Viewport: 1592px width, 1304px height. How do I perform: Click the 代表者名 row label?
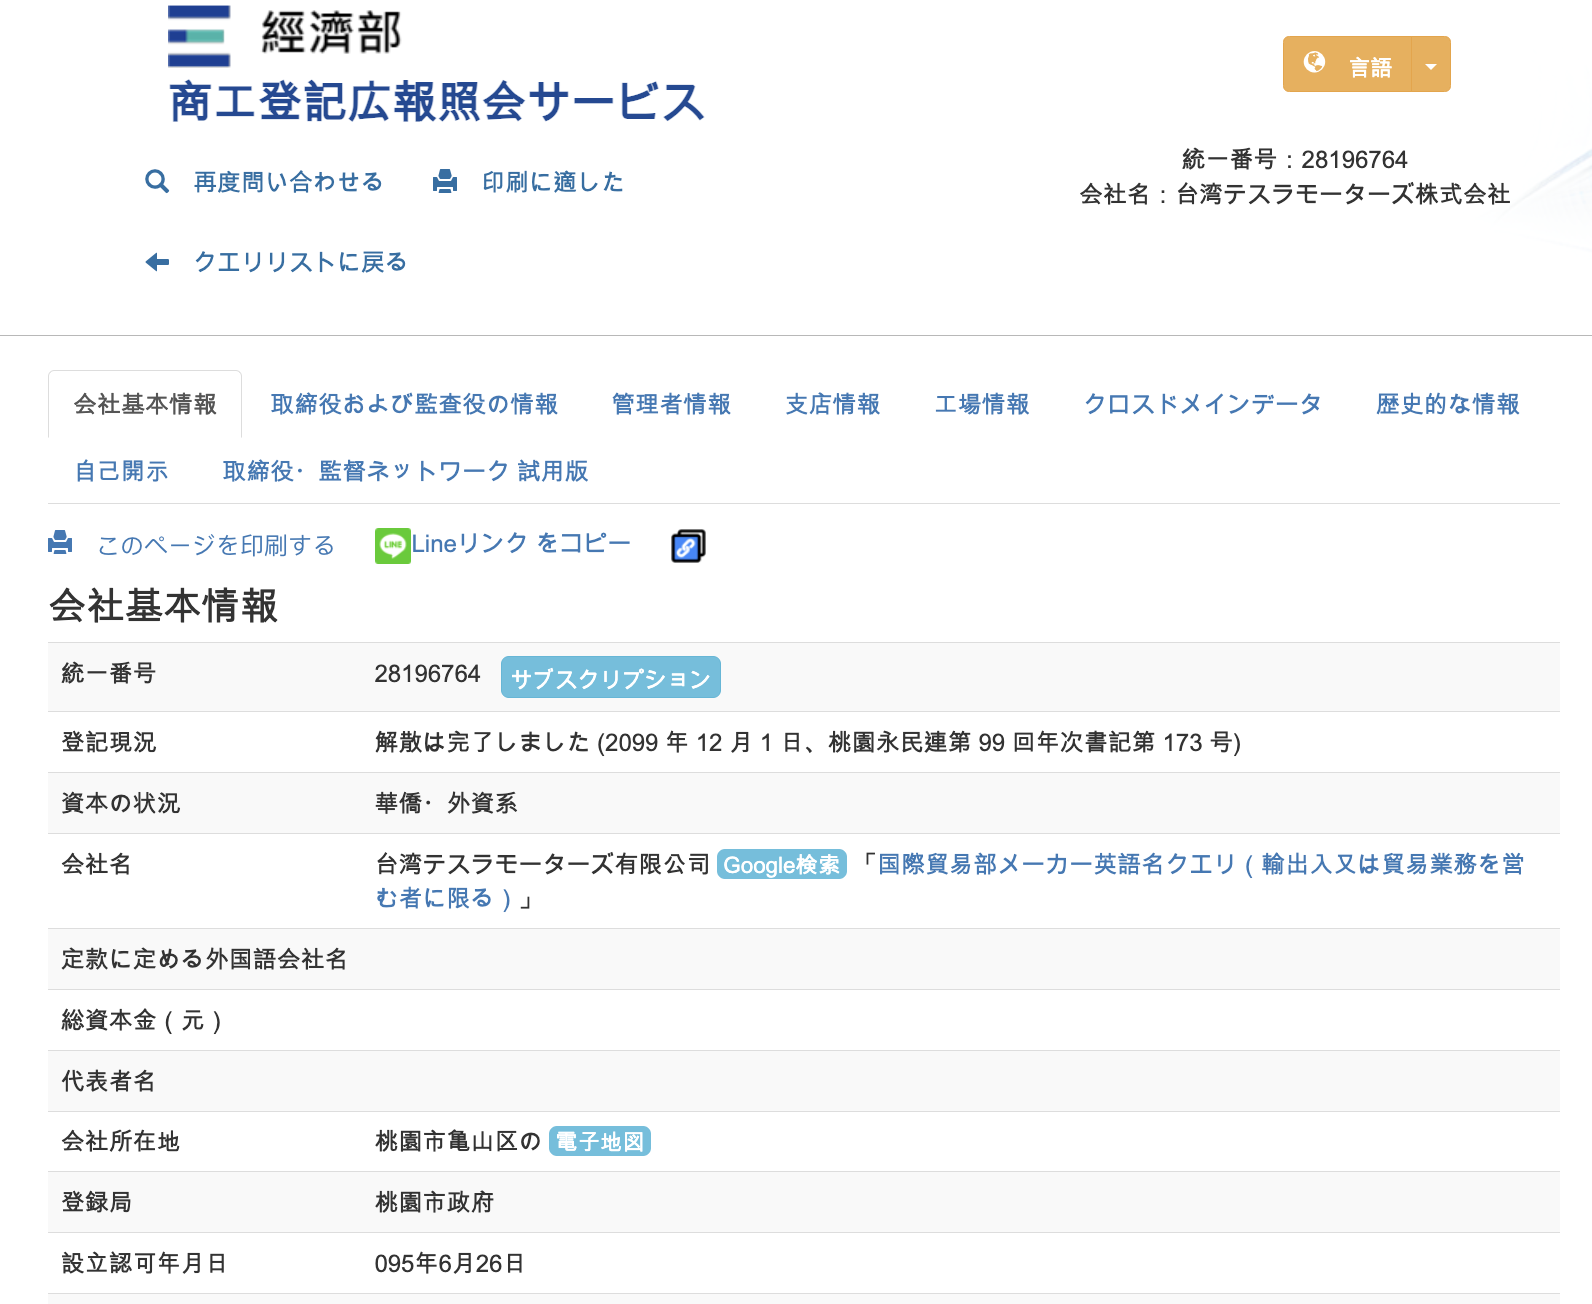pos(108,1081)
